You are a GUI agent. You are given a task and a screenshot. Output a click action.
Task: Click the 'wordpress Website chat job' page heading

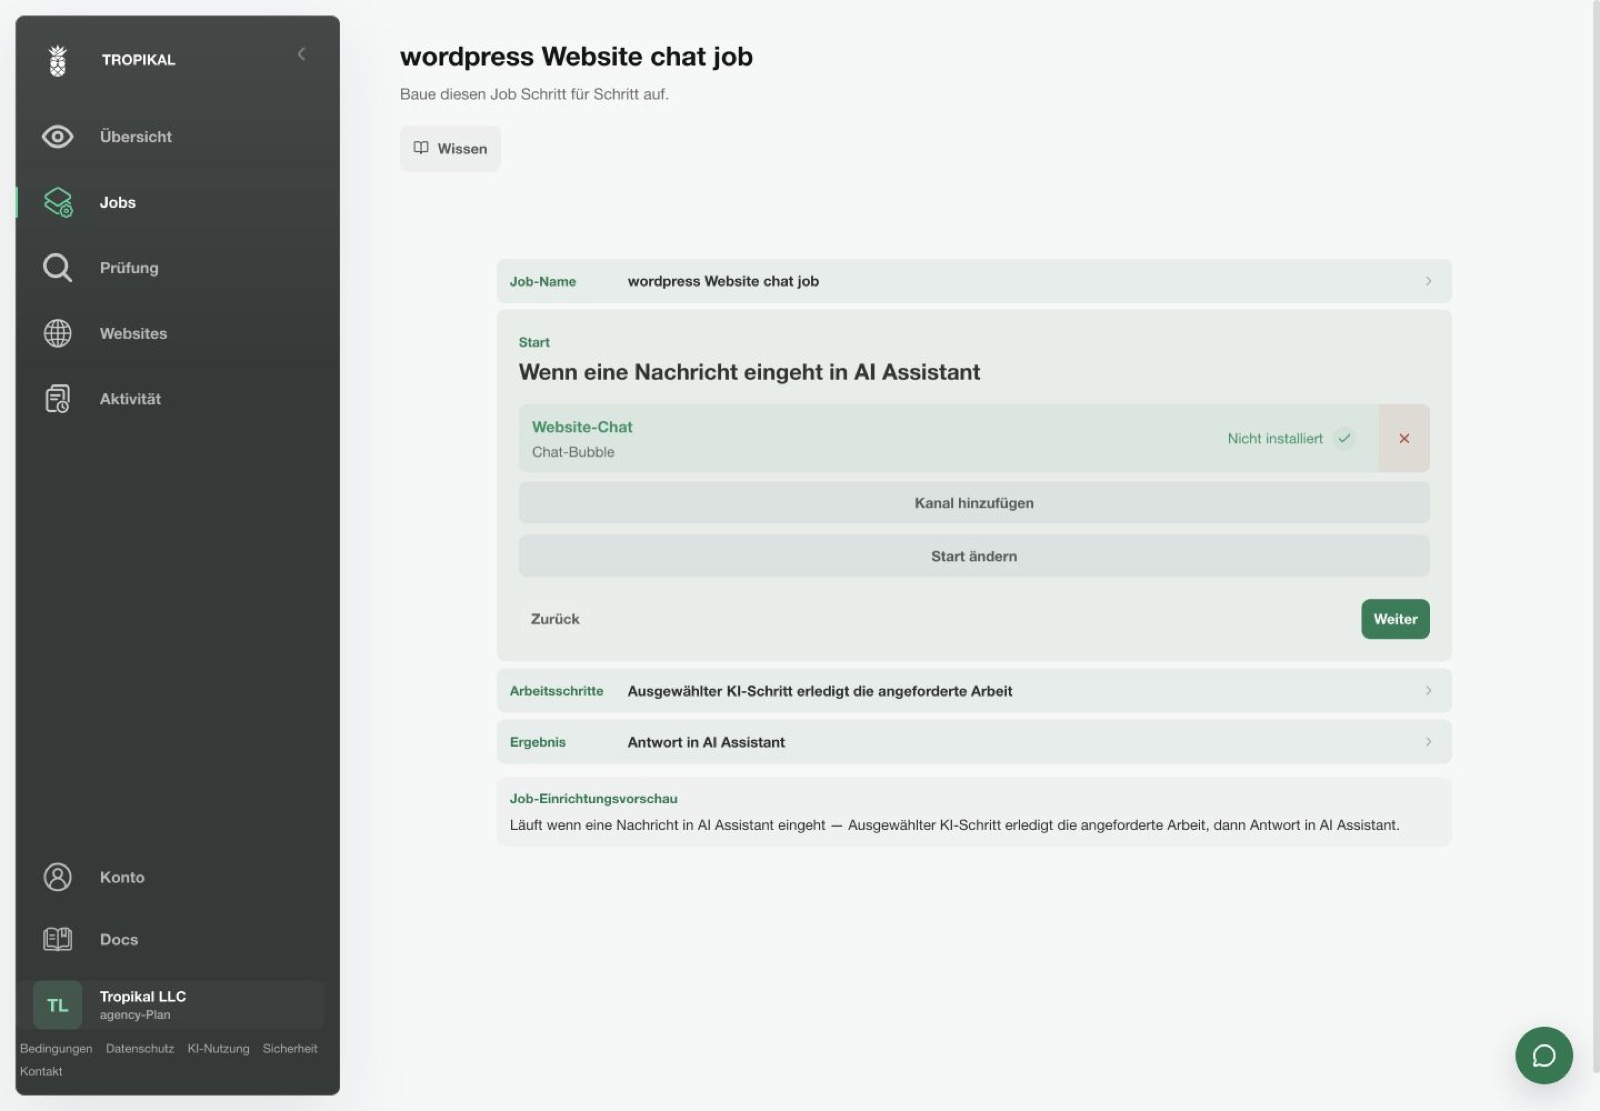pyautogui.click(x=576, y=57)
